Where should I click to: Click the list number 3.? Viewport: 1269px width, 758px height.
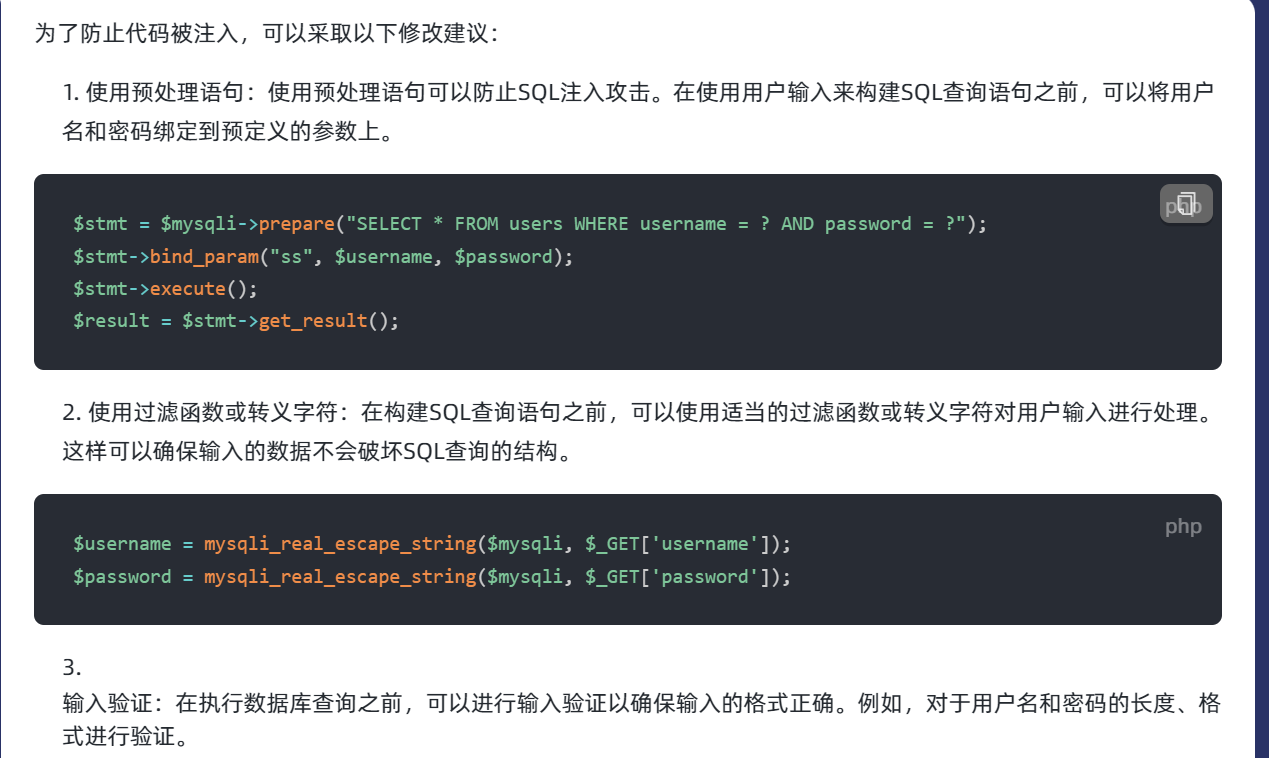point(72,668)
